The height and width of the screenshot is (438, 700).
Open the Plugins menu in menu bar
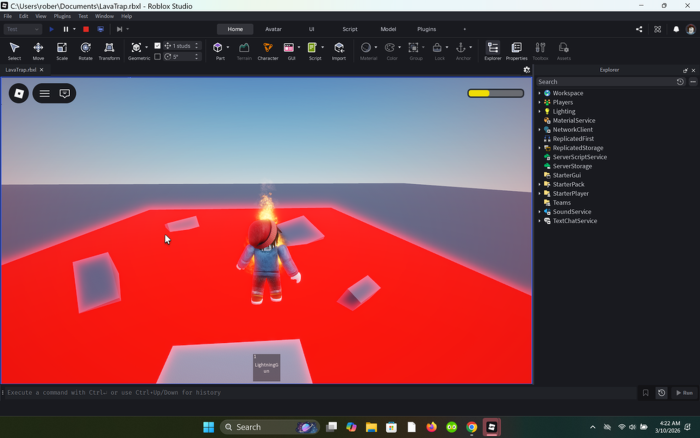tap(62, 16)
